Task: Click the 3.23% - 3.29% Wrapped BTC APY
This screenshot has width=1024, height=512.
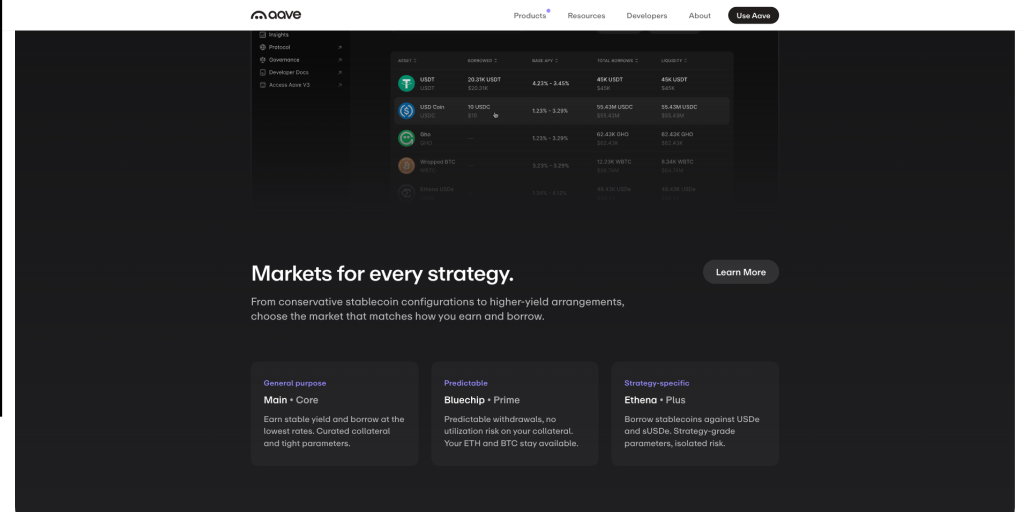Action: (x=550, y=166)
